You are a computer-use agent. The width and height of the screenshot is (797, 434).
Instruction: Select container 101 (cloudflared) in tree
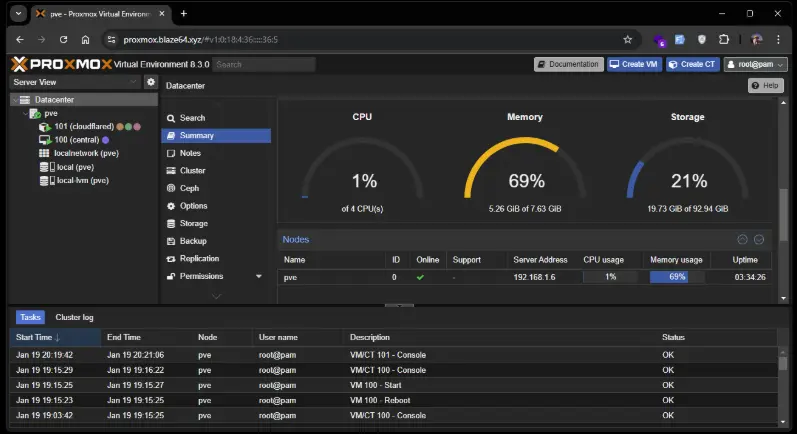point(84,127)
